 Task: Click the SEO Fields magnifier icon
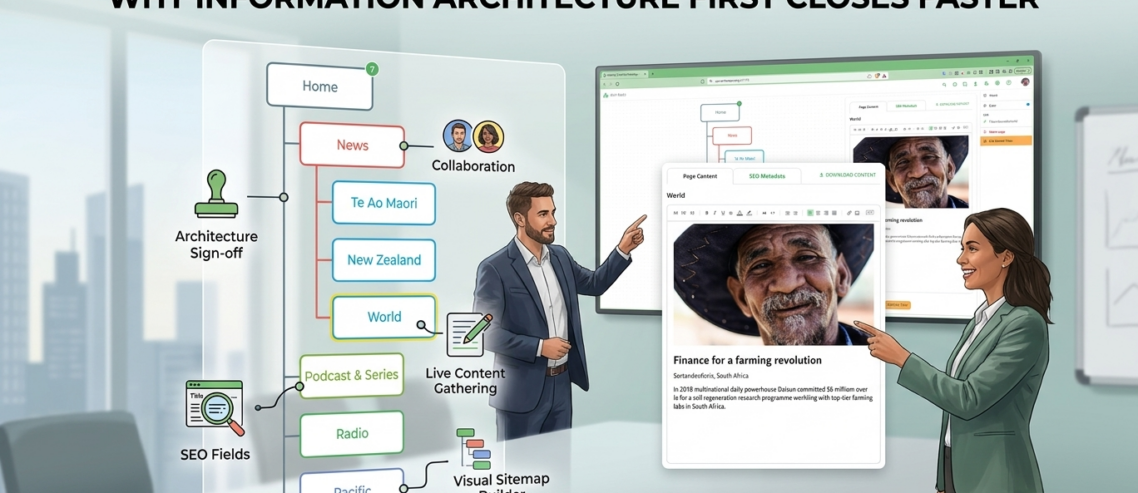click(215, 408)
